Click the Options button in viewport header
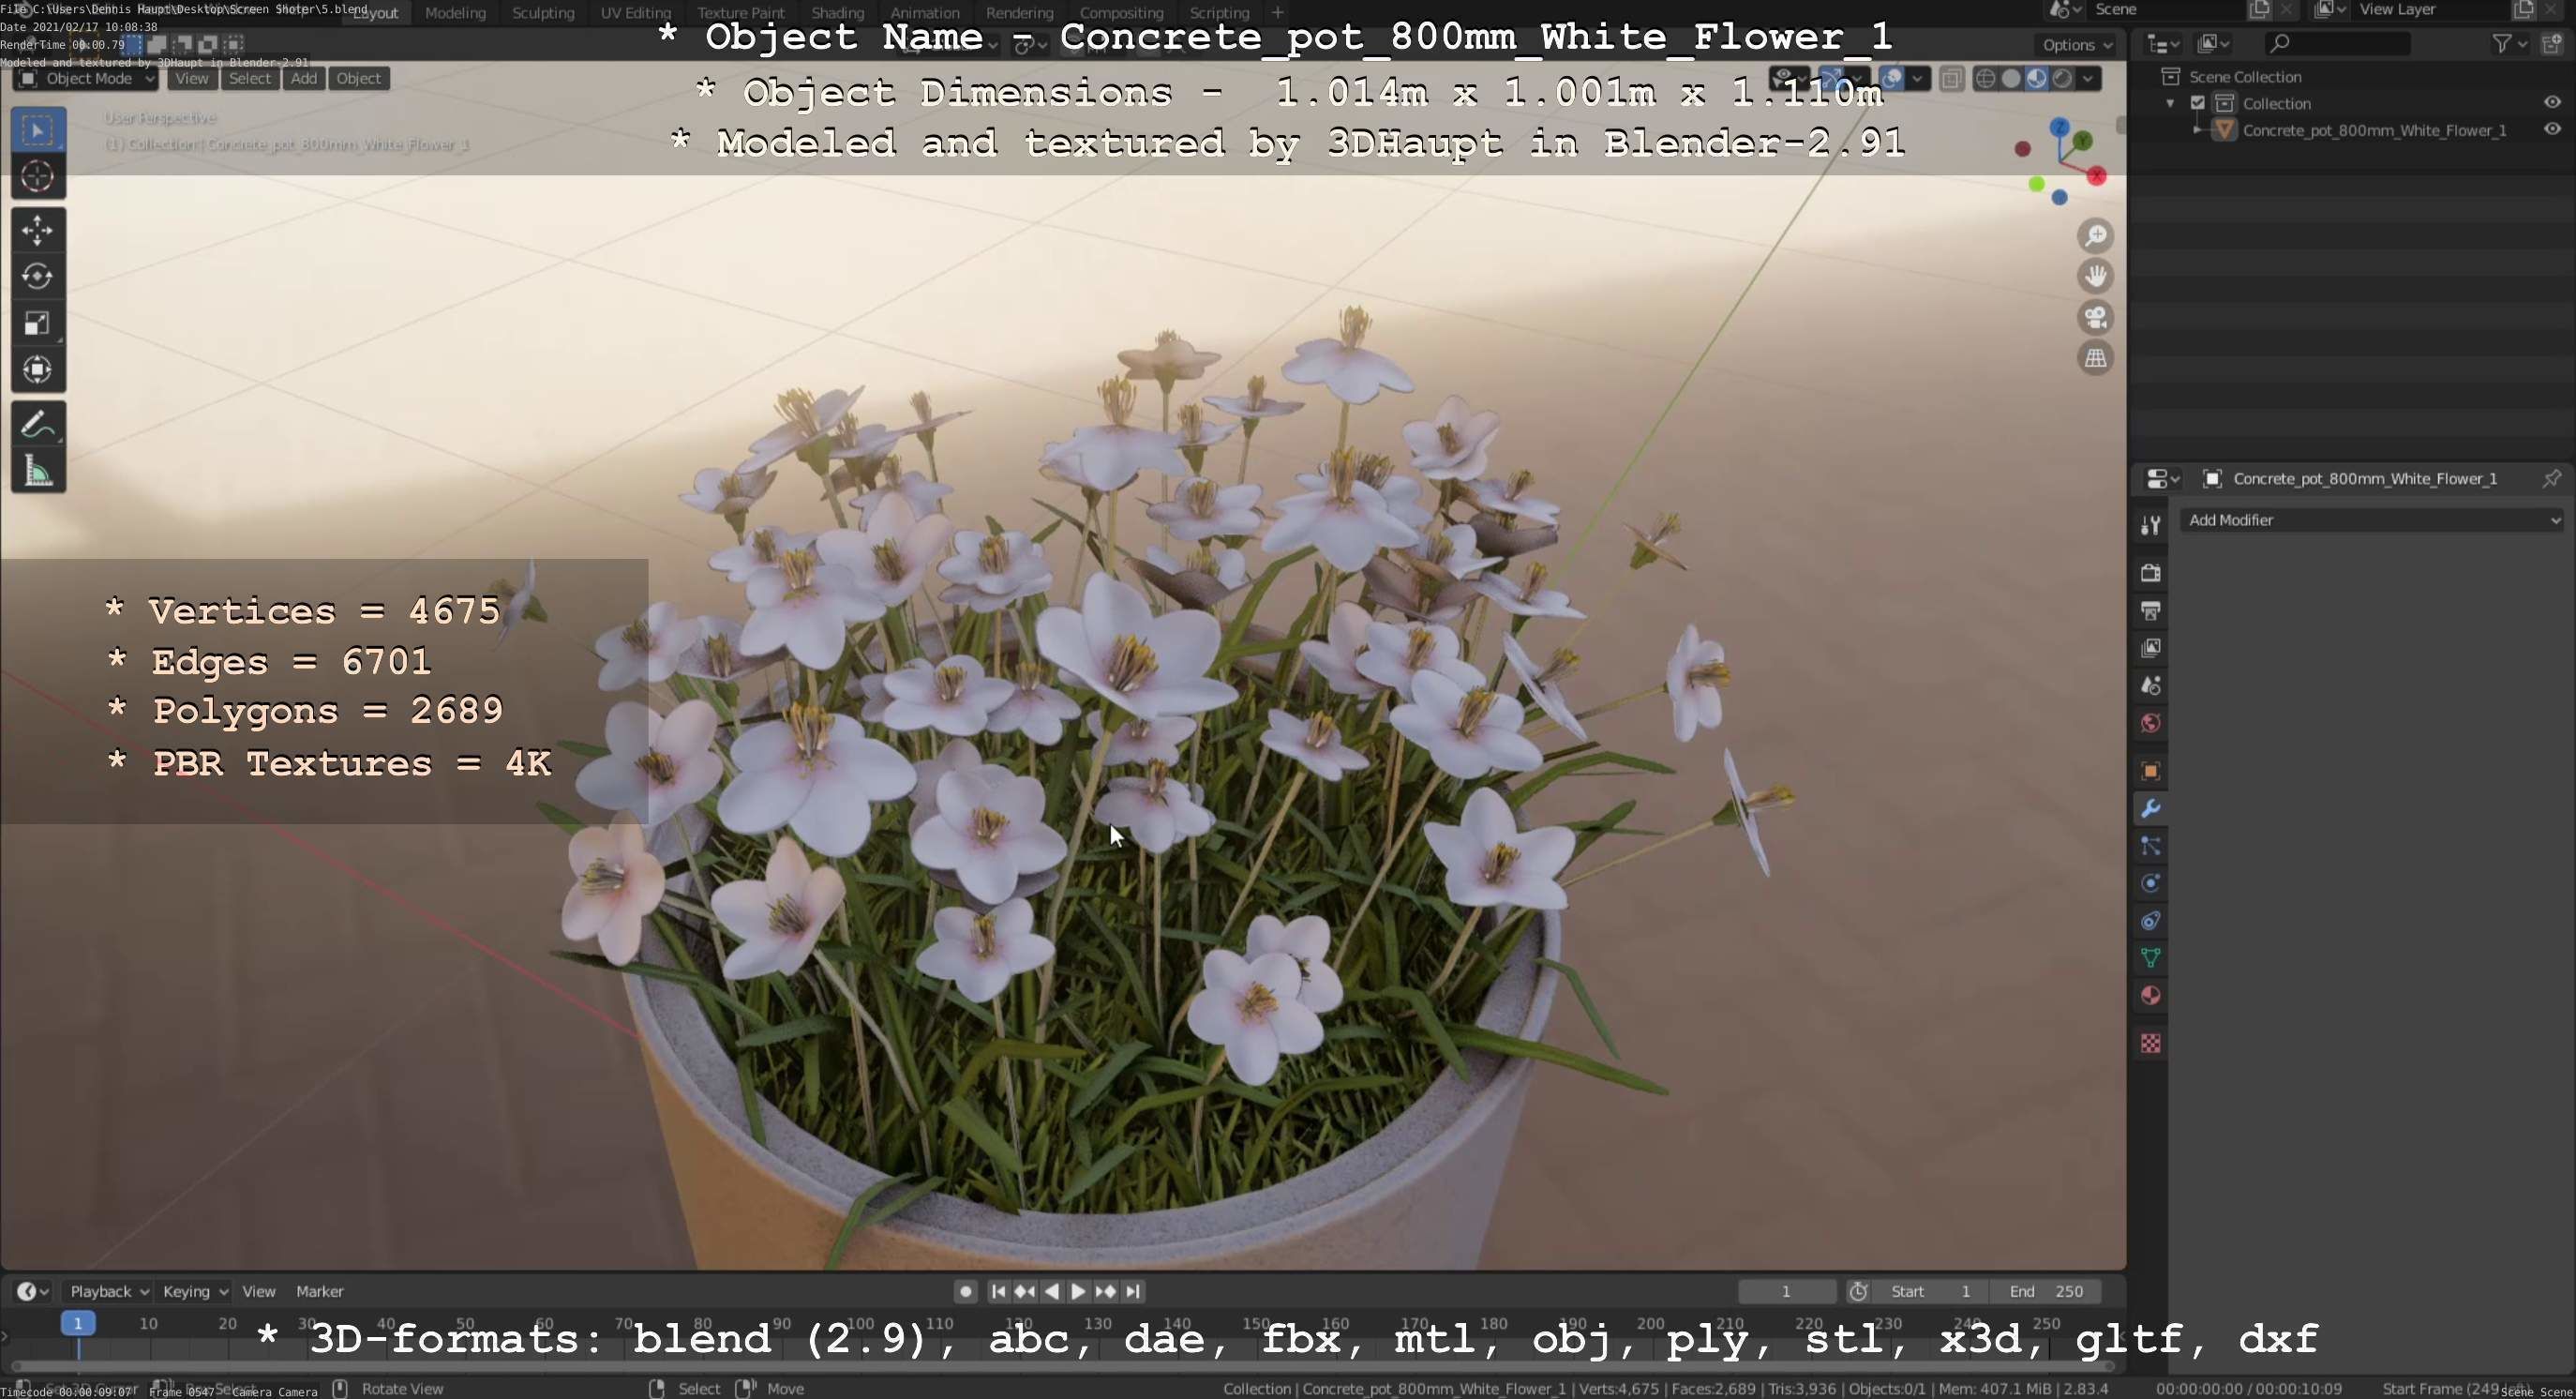Screen dimensions: 2576x1399 [x=2077, y=45]
